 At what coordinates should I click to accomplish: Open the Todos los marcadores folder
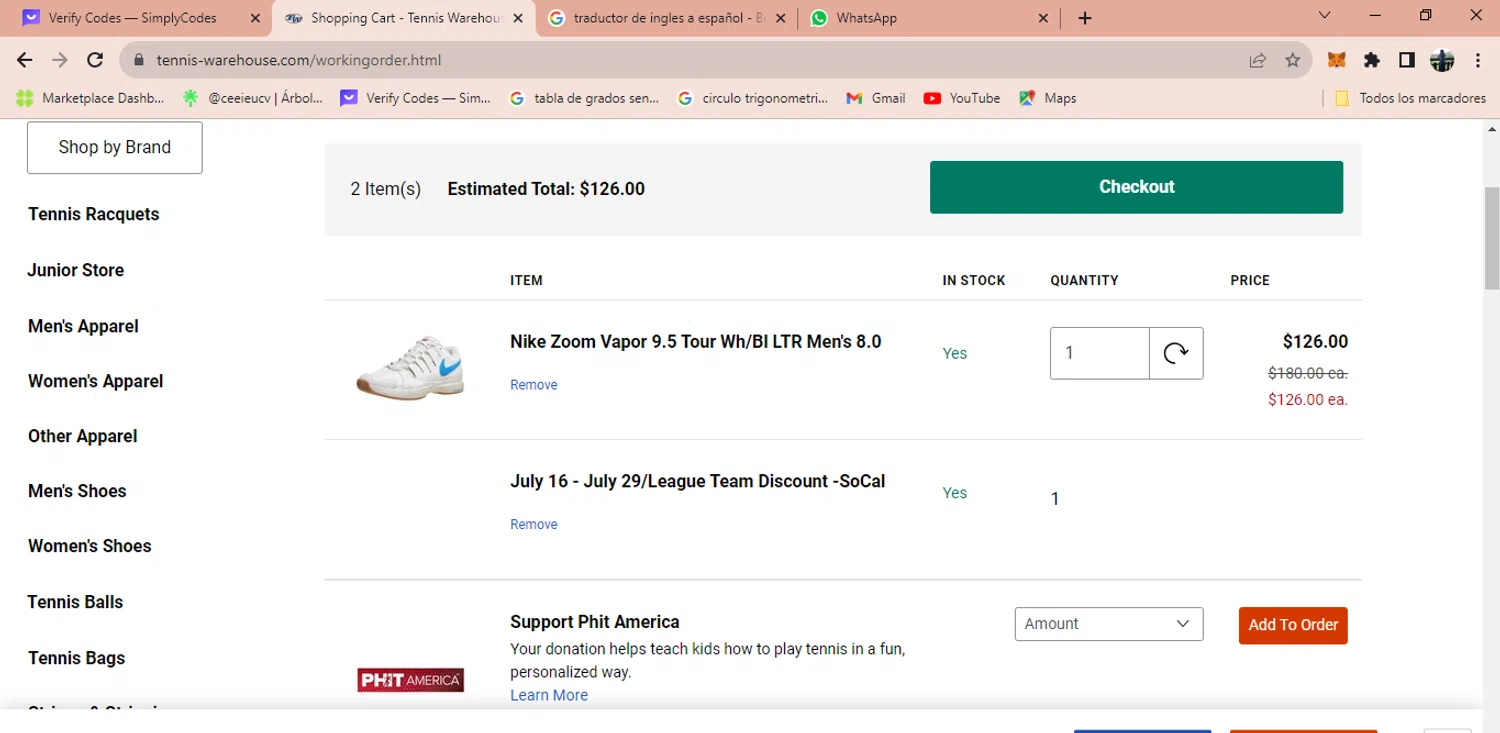[x=1410, y=98]
